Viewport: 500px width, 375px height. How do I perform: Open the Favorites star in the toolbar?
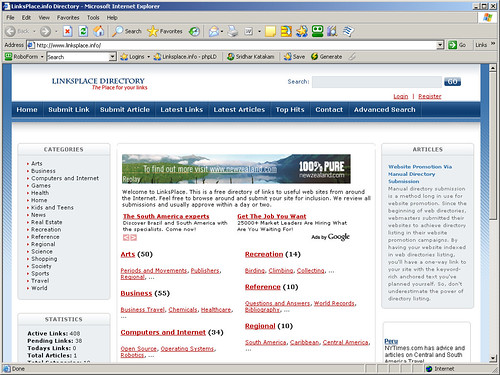tap(165, 31)
